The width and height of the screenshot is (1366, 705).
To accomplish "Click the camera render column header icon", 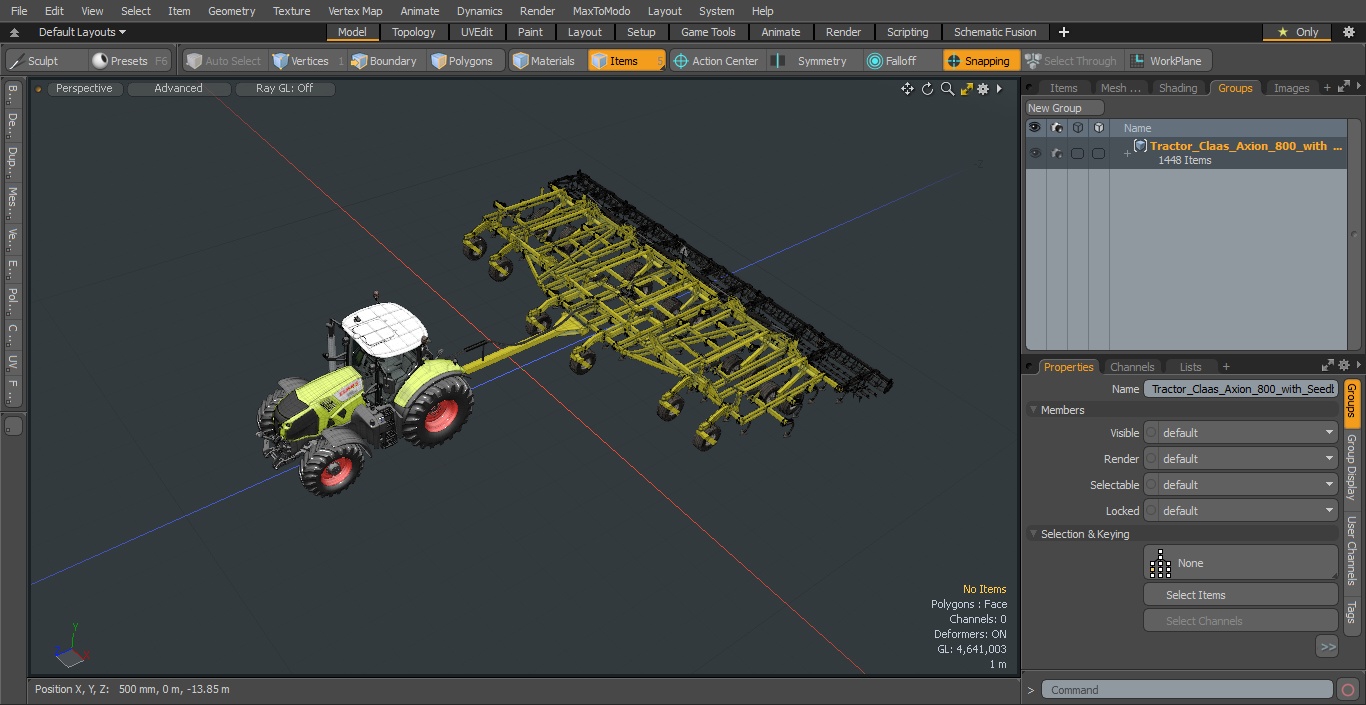I will coord(1056,128).
